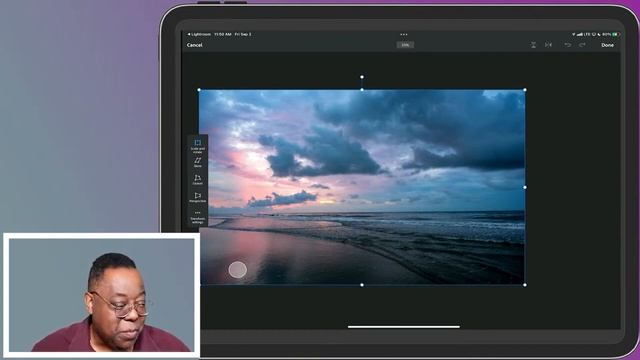Redo the transform step

coord(582,45)
